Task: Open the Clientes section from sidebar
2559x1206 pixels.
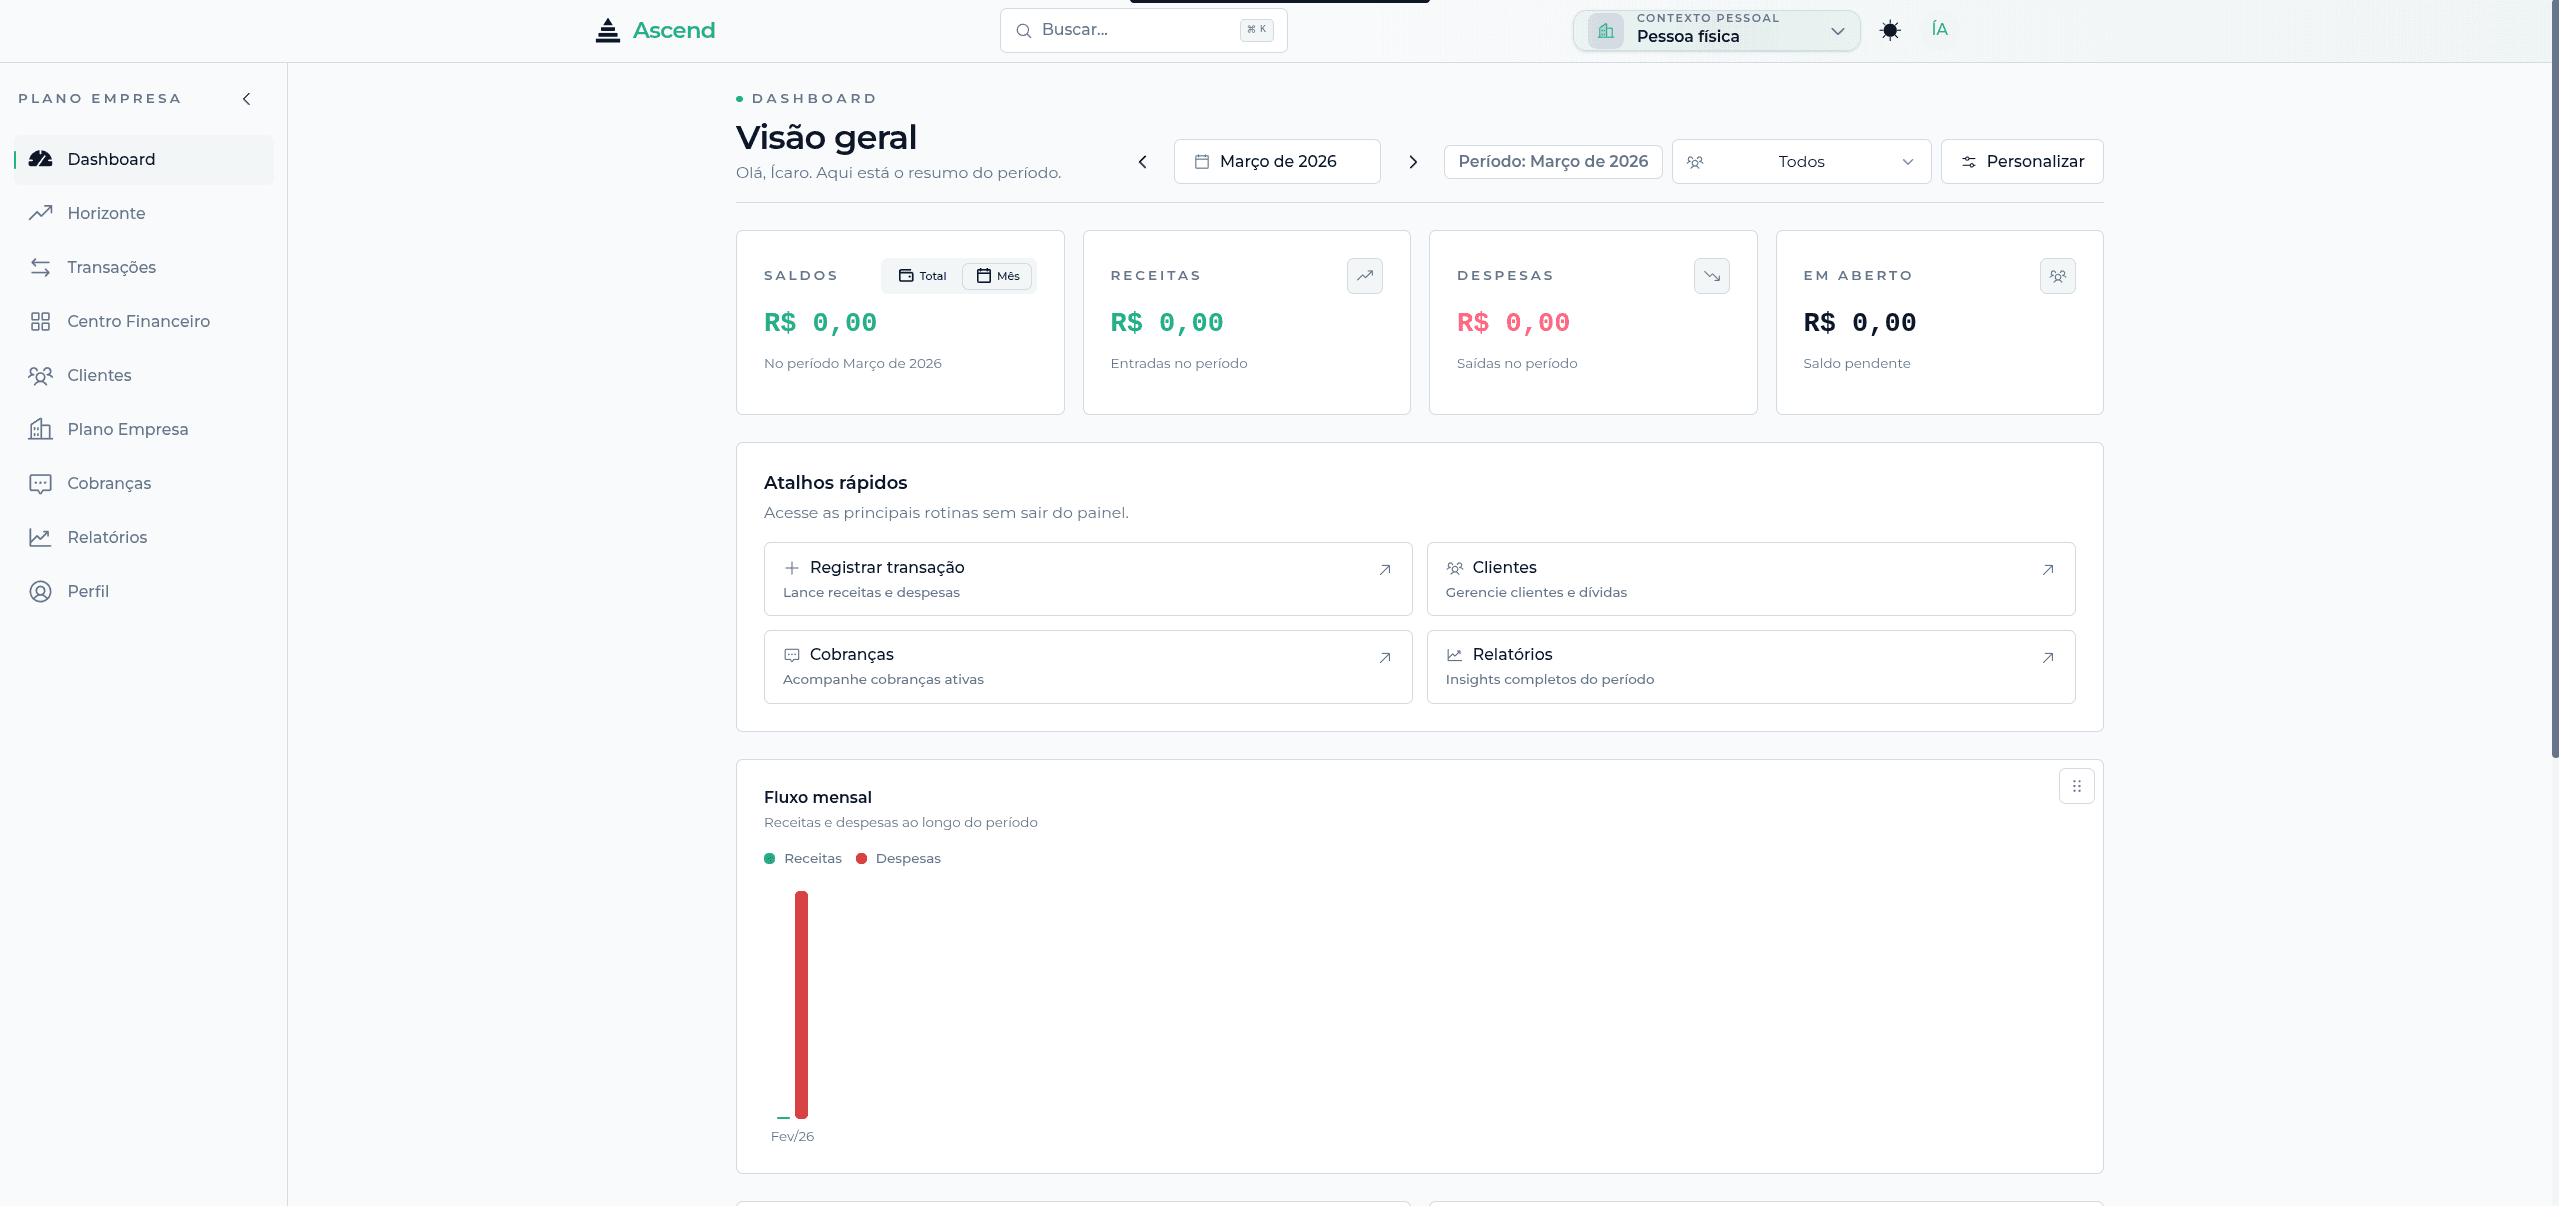Action: [x=99, y=375]
